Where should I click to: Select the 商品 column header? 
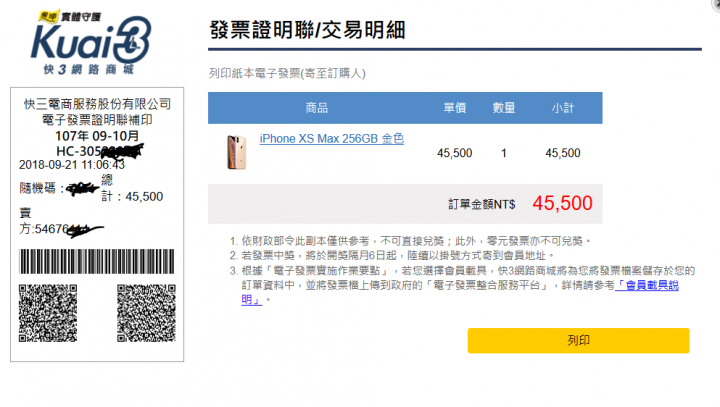coord(317,108)
